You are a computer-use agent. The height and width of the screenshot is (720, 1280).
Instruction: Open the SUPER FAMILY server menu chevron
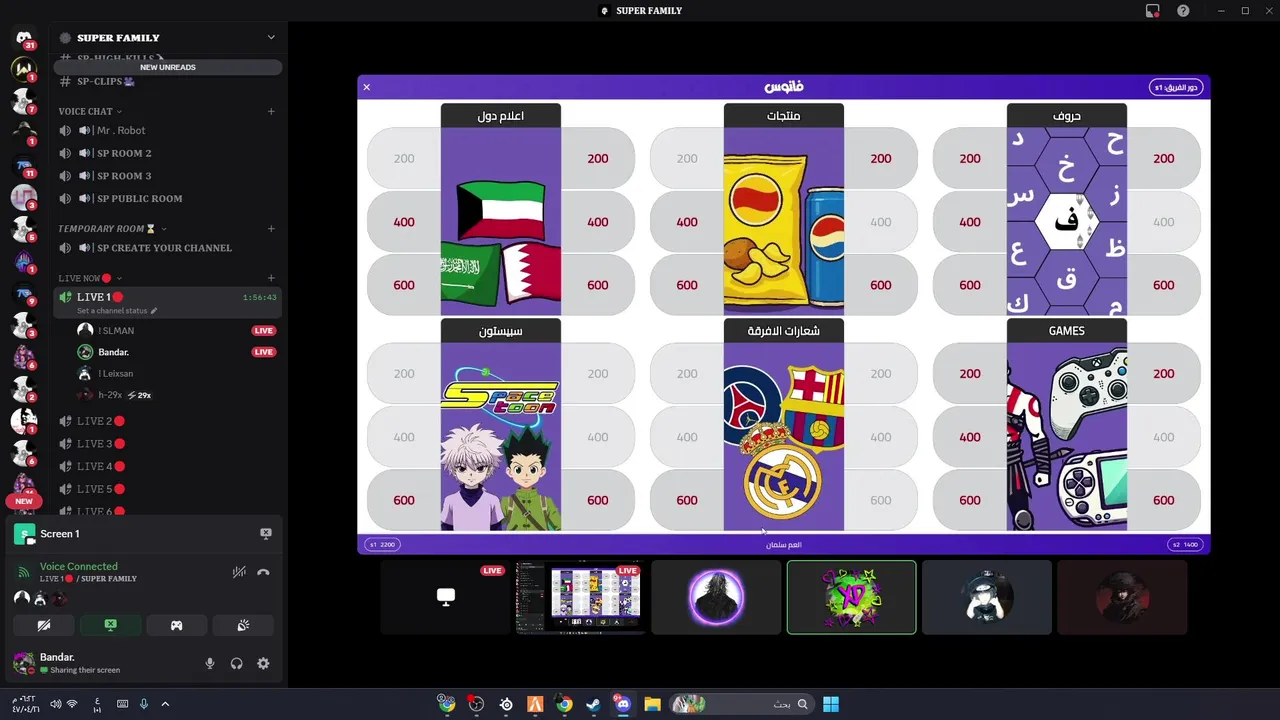click(271, 37)
